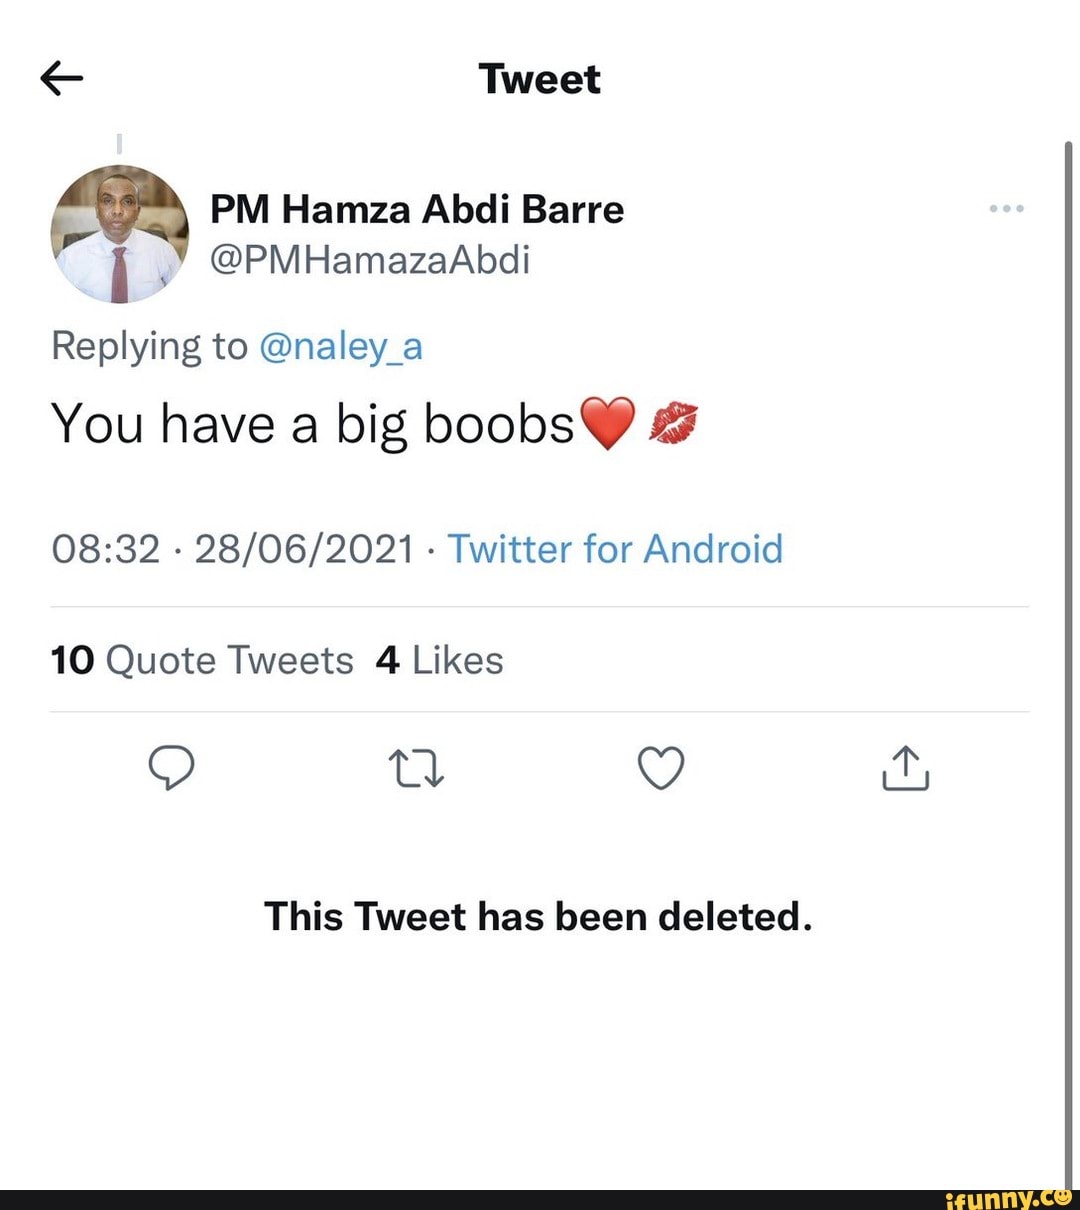Viewport: 1080px width, 1210px height.
Task: Click the ifunny.co watermark logo
Action: [x=1008, y=1197]
